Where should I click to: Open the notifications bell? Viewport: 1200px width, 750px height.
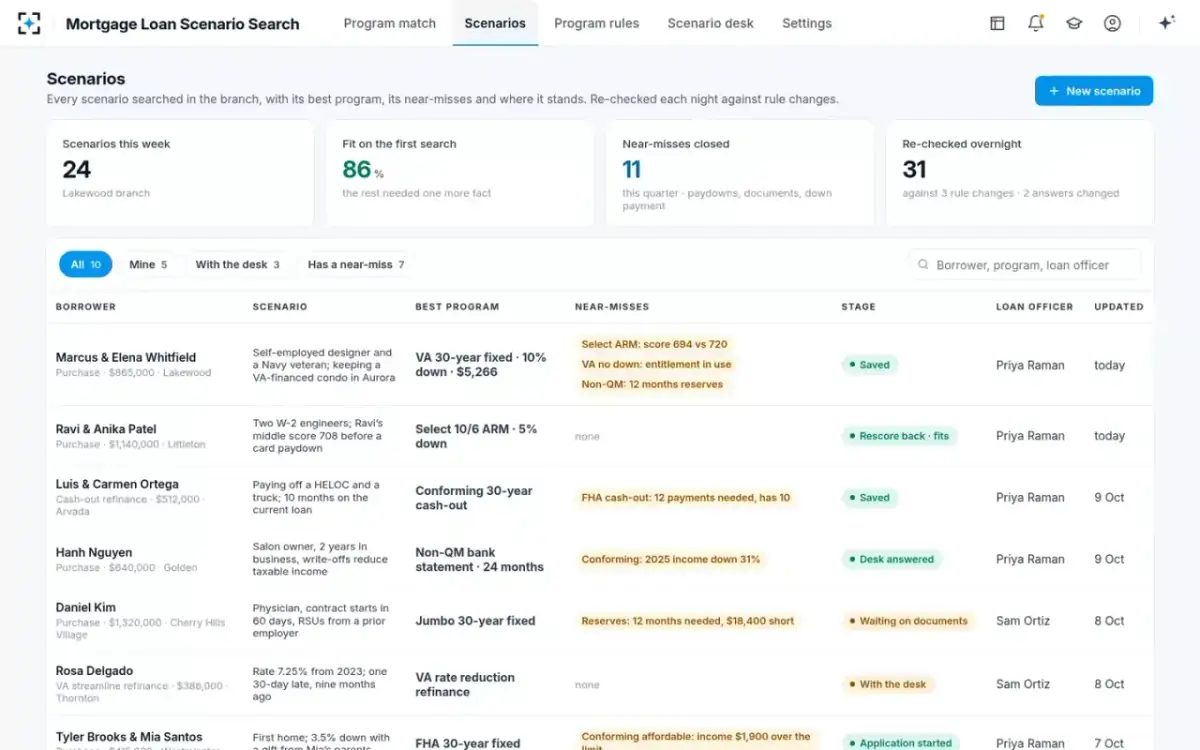[x=1036, y=23]
